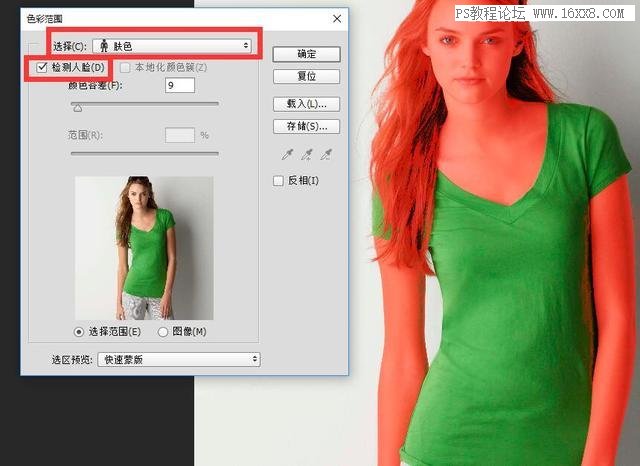Select the subtract-from-sample eyedropper icon
The image size is (640, 466).
(326, 154)
